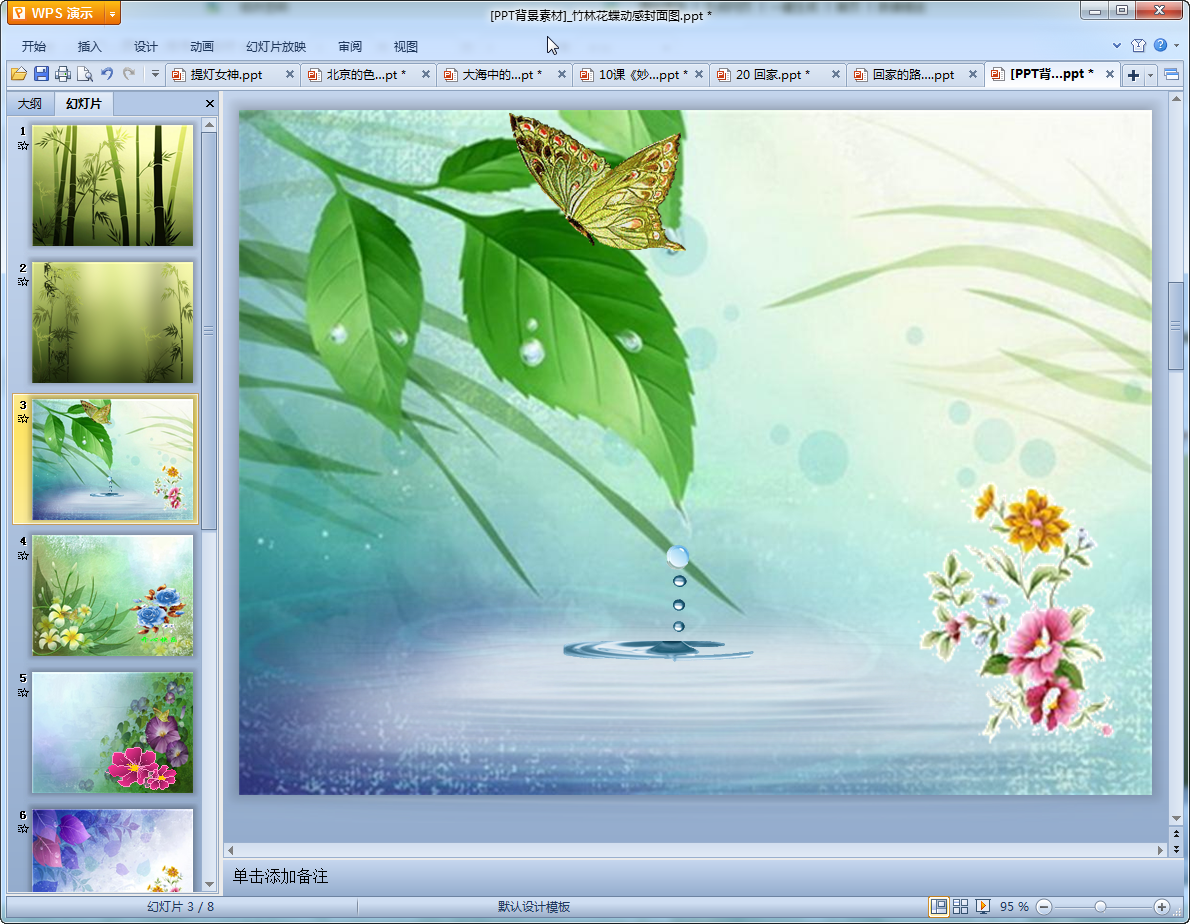Open the 幻灯片放映 menu

(x=275, y=46)
